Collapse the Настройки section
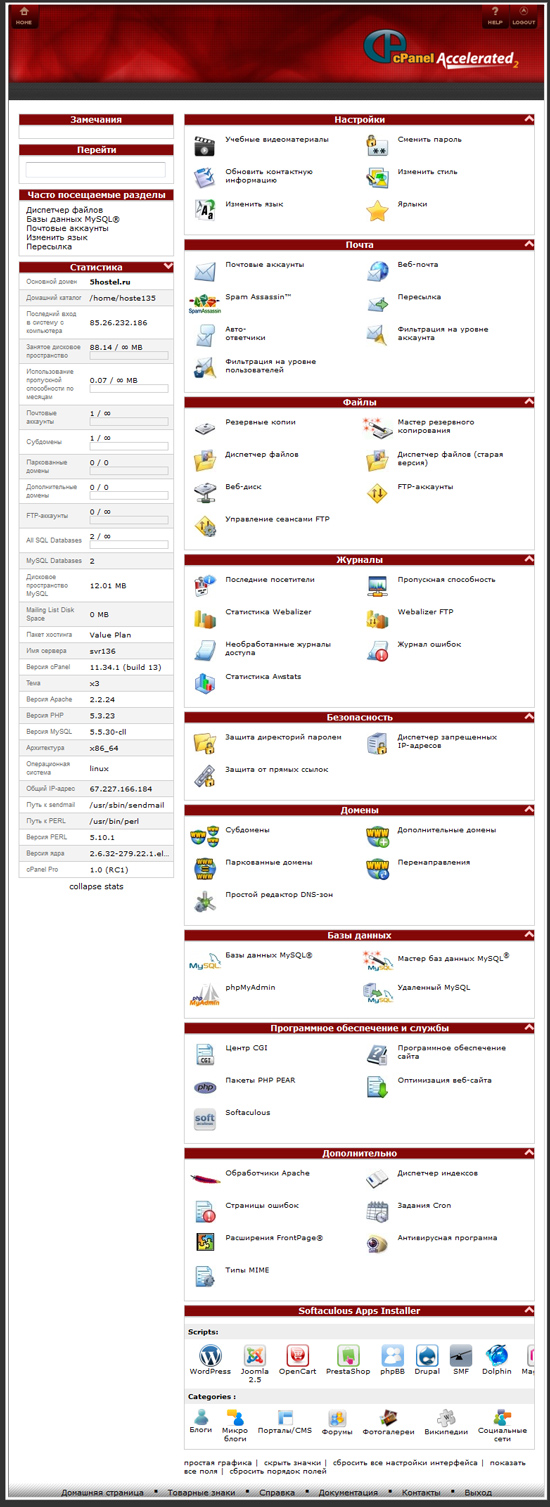This screenshot has height=1507, width=550. click(528, 119)
